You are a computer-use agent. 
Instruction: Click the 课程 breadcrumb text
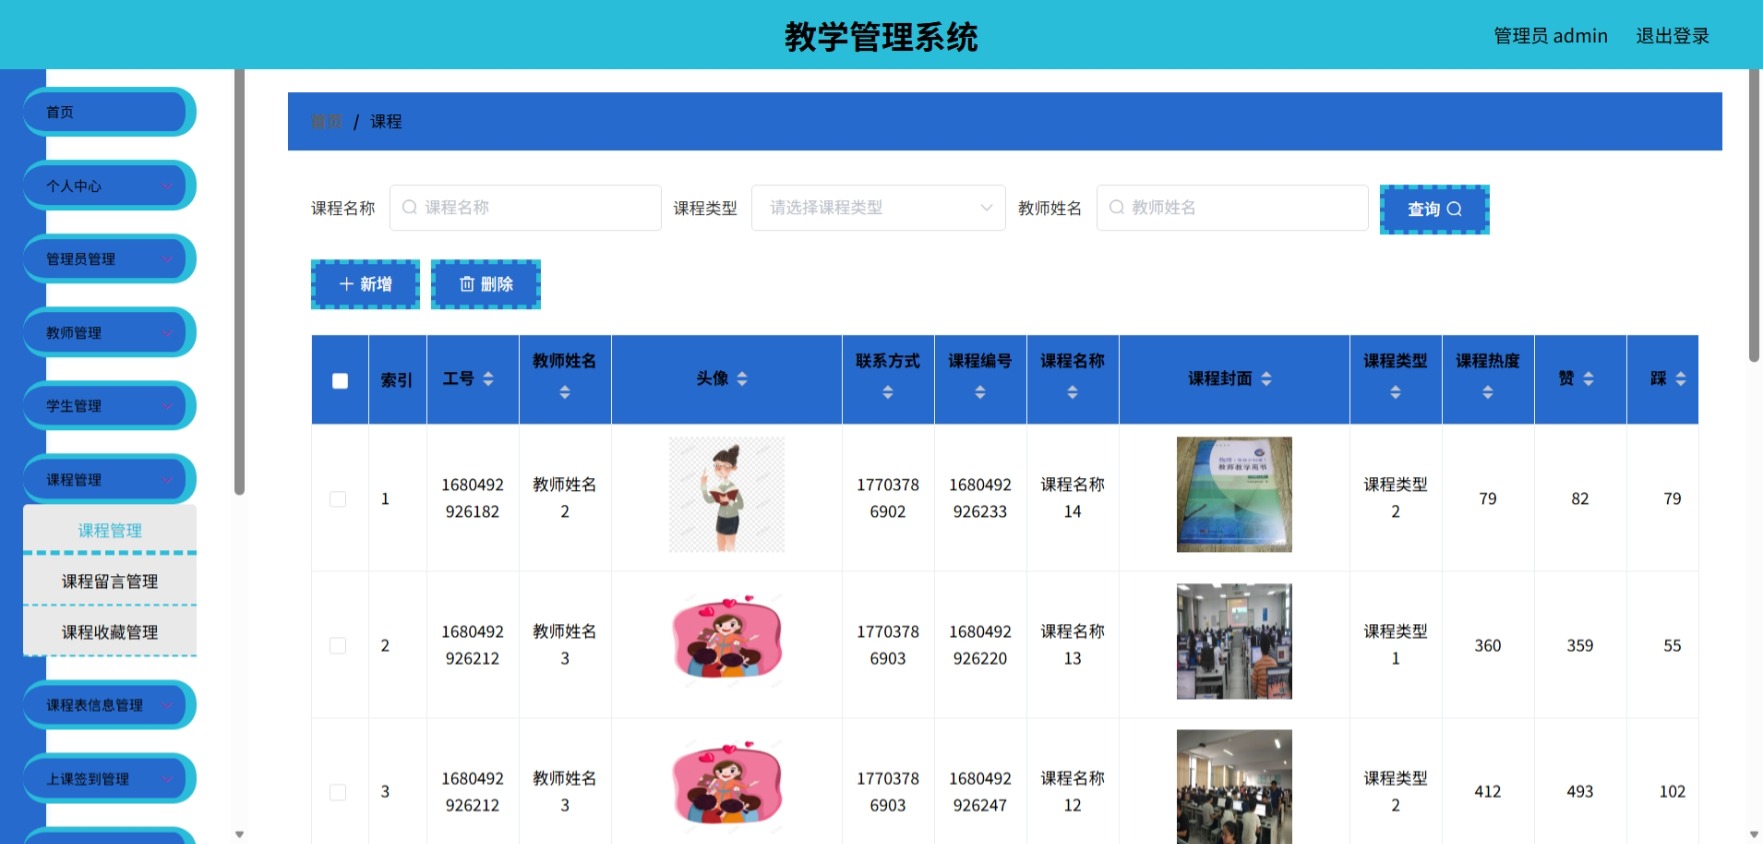(x=386, y=121)
